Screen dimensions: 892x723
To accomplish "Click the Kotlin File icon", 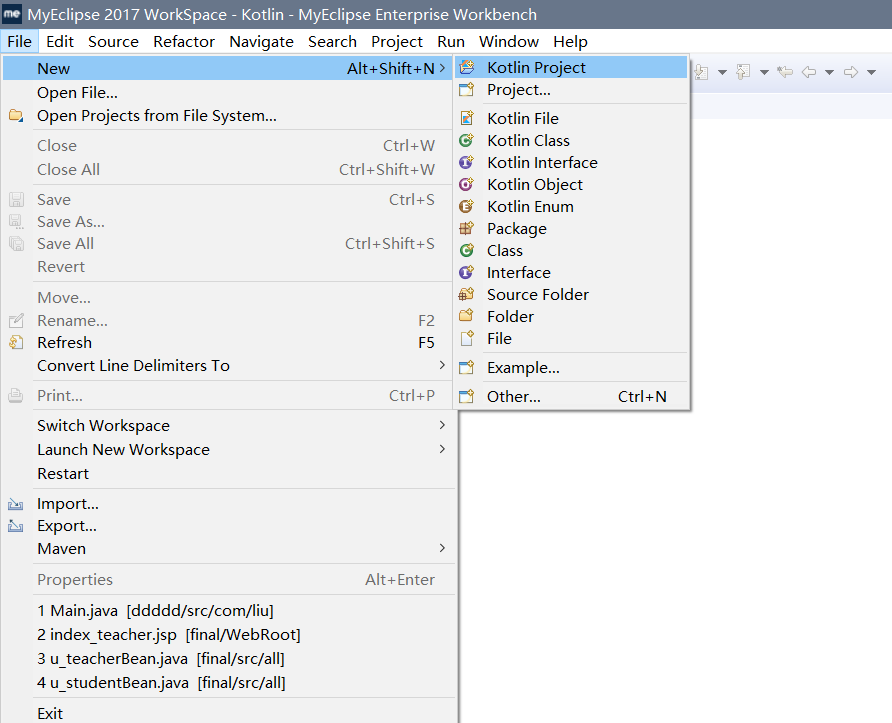I will point(466,118).
